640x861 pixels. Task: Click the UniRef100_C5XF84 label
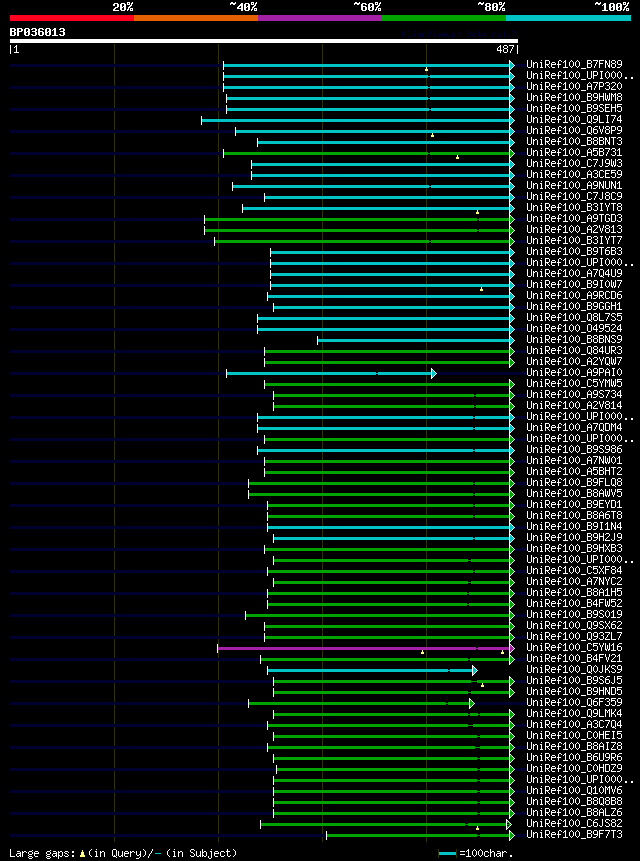pyautogui.click(x=574, y=571)
